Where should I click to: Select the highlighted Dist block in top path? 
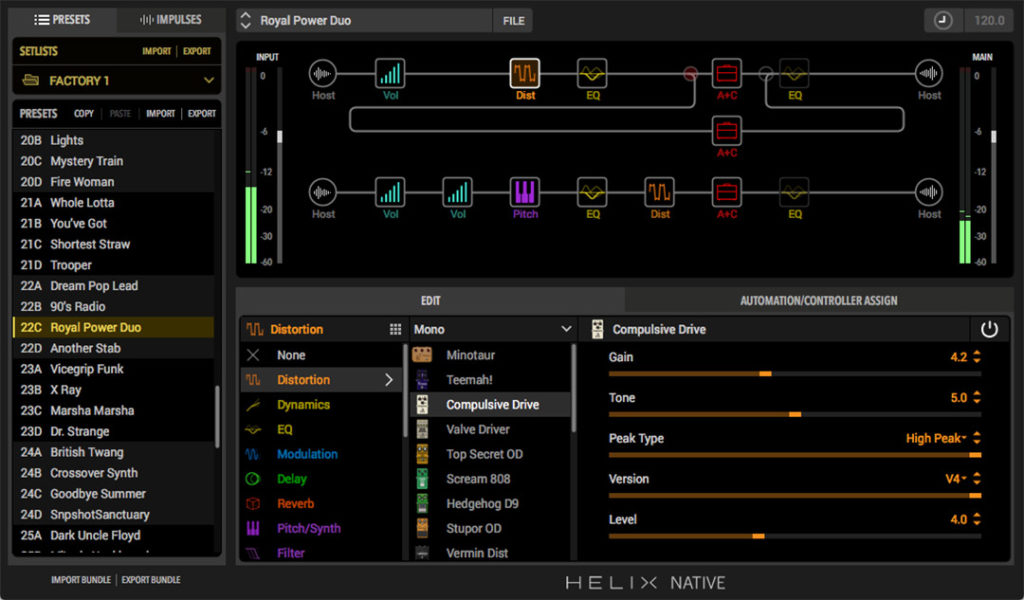(525, 73)
